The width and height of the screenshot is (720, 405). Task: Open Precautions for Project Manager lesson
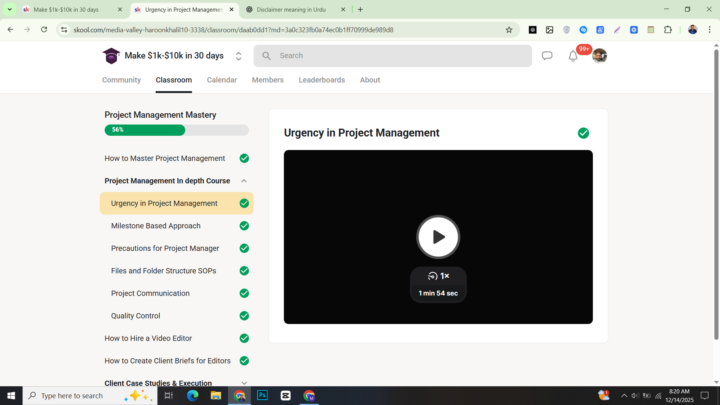165,248
